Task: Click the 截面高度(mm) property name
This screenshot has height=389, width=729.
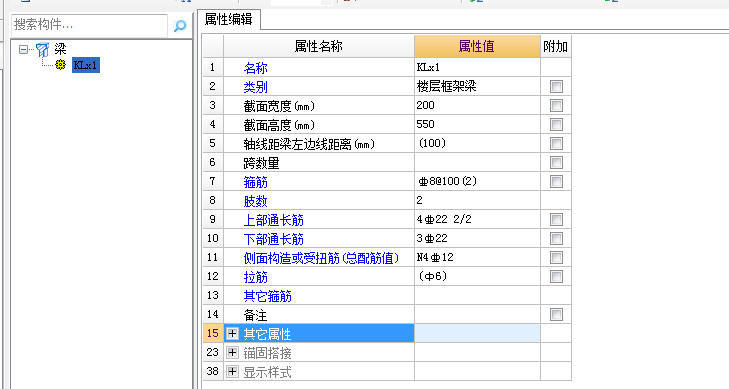Action: coord(279,125)
